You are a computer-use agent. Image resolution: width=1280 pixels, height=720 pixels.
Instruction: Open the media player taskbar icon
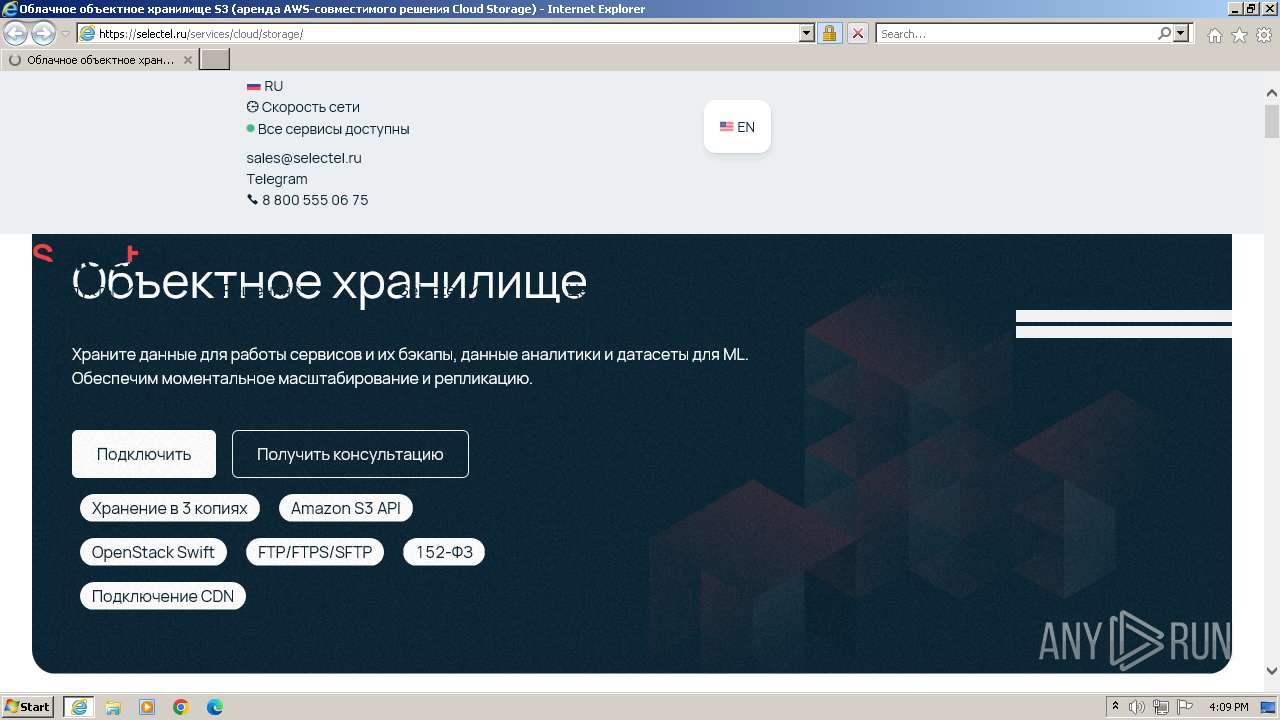click(147, 707)
